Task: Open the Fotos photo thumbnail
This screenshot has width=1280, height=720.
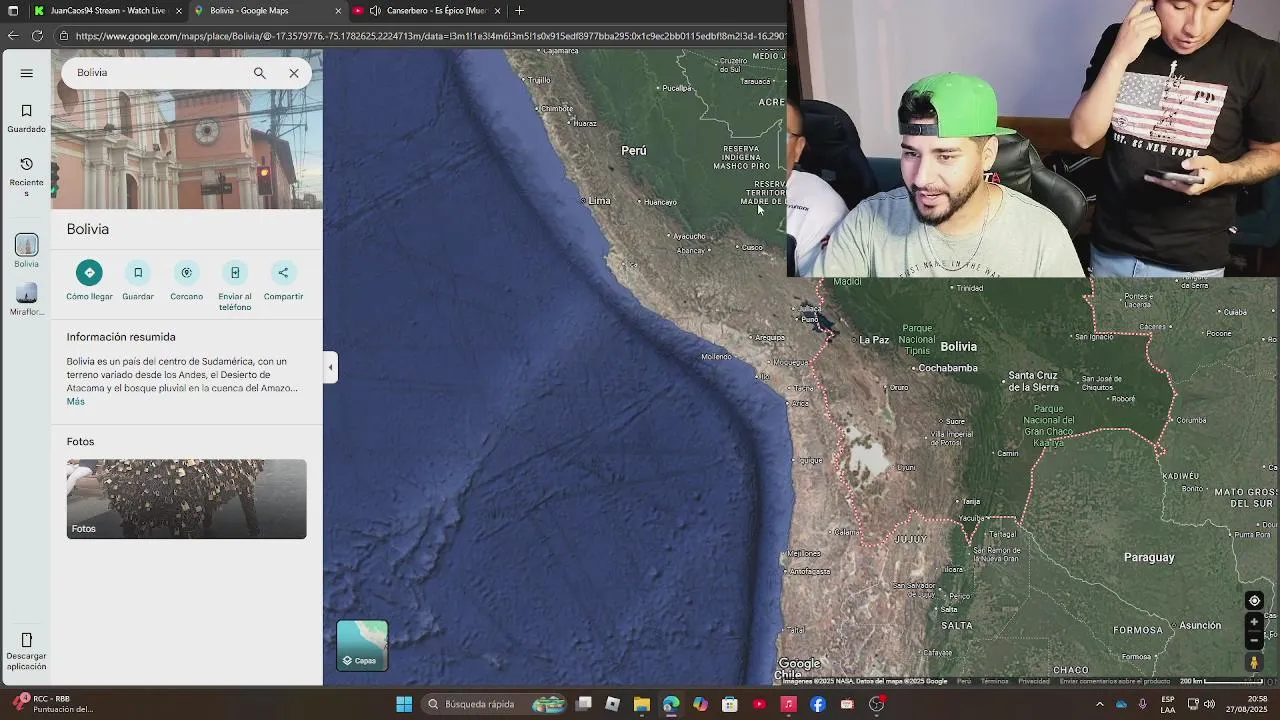Action: 186,499
